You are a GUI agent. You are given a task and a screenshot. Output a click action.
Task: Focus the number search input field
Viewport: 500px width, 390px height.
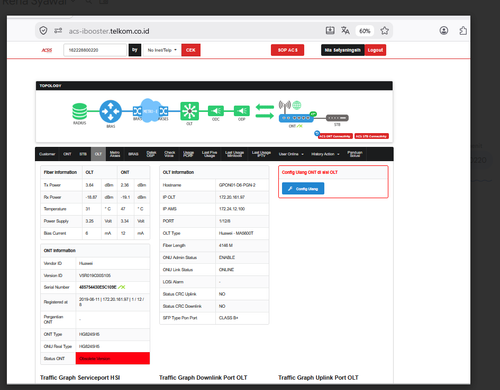[x=95, y=50]
